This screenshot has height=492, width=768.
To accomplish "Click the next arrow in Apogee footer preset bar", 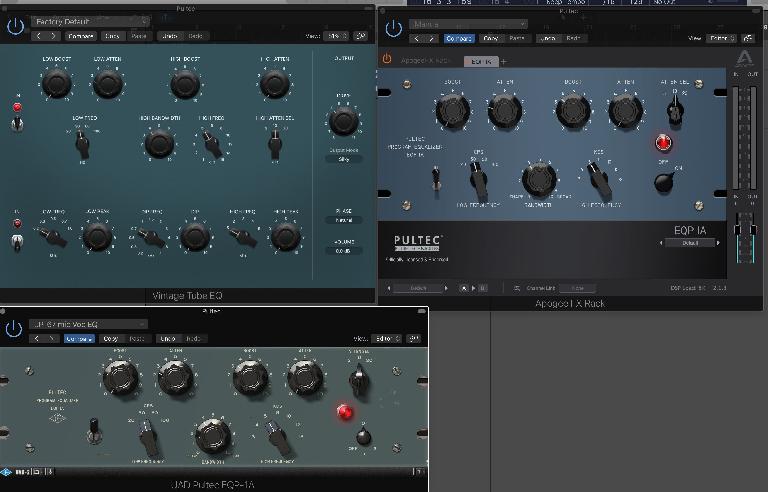I will click(446, 288).
